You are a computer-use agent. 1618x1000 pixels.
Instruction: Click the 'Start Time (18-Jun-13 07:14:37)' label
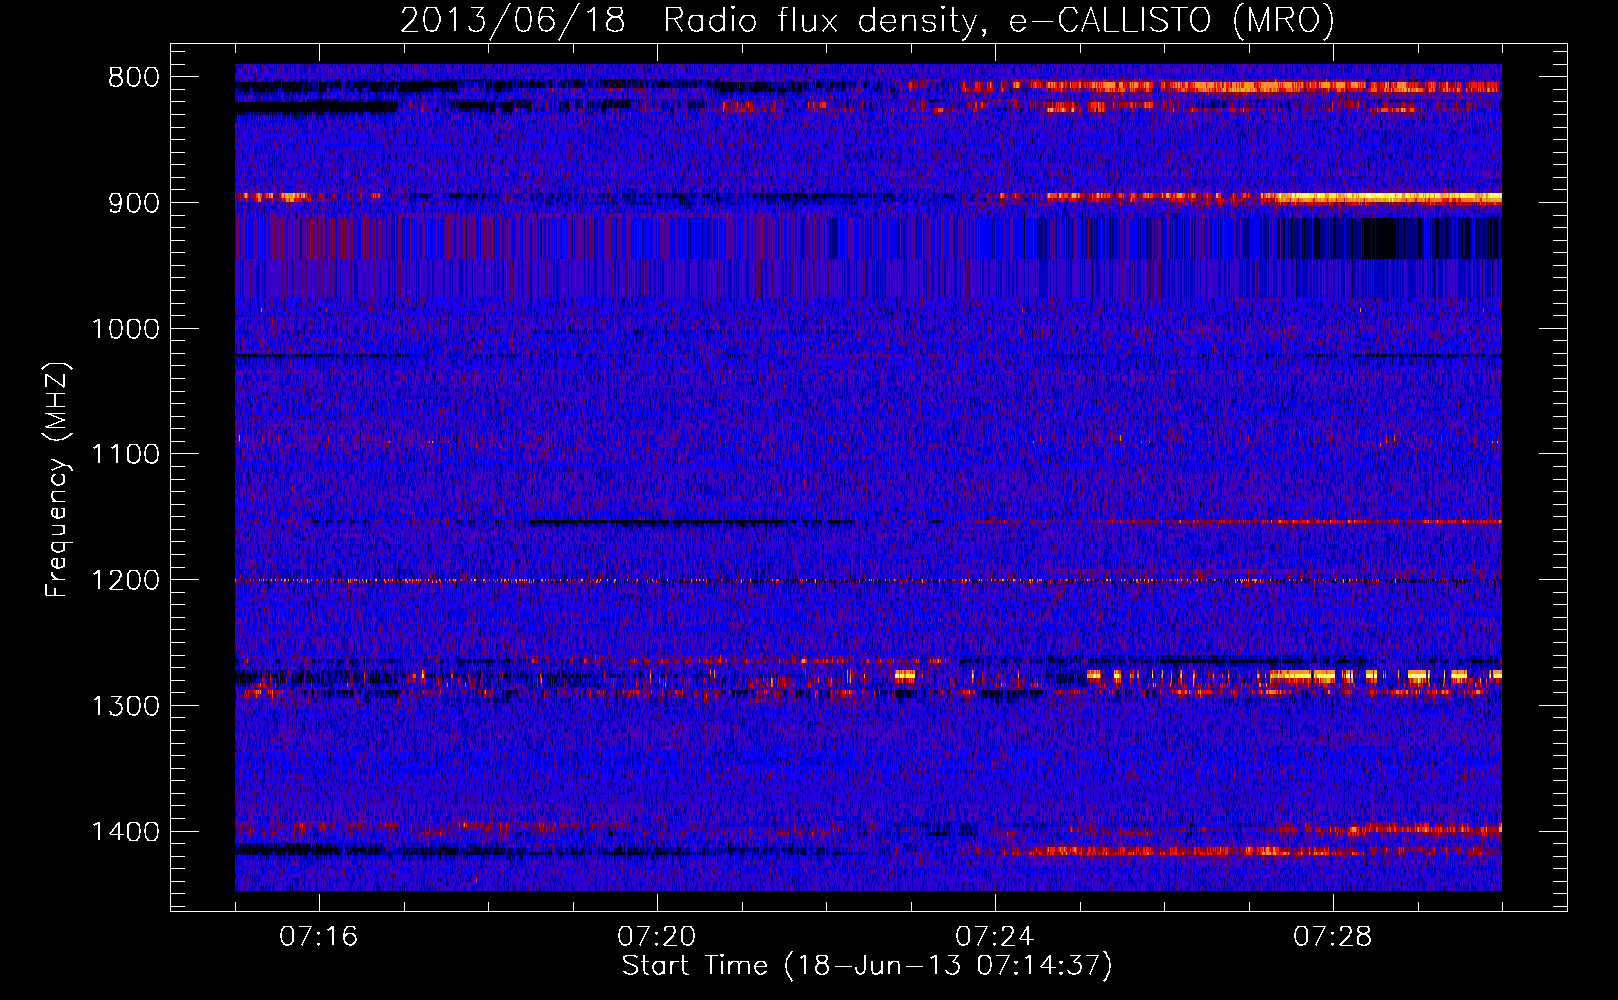click(x=867, y=966)
